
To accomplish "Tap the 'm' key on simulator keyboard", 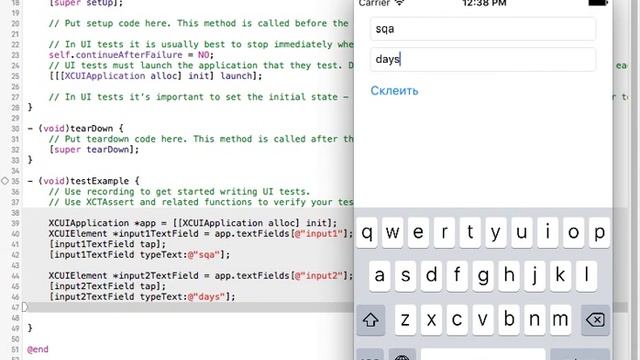I will point(560,320).
